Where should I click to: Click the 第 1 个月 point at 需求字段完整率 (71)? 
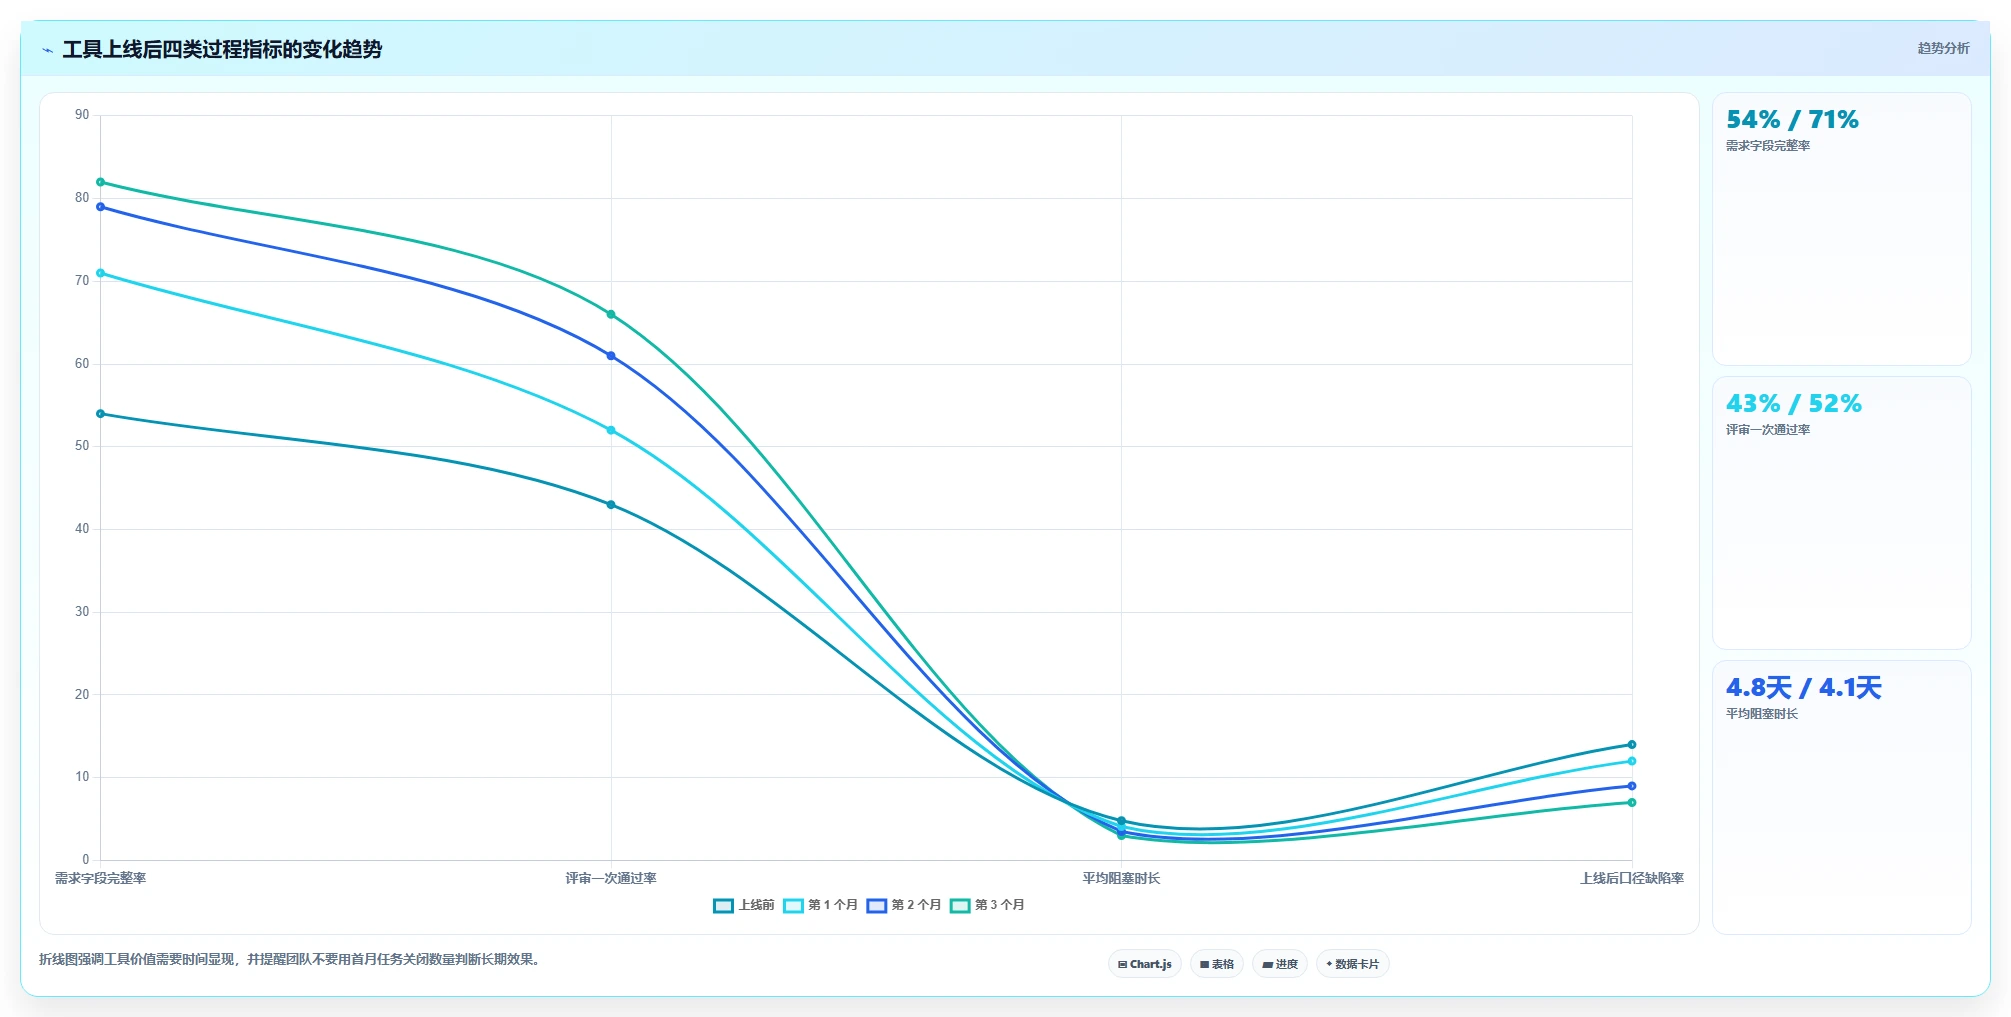point(100,273)
